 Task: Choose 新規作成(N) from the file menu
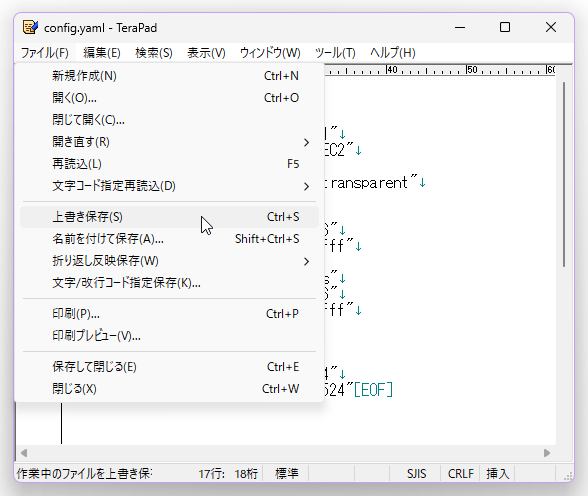[x=170, y=76]
